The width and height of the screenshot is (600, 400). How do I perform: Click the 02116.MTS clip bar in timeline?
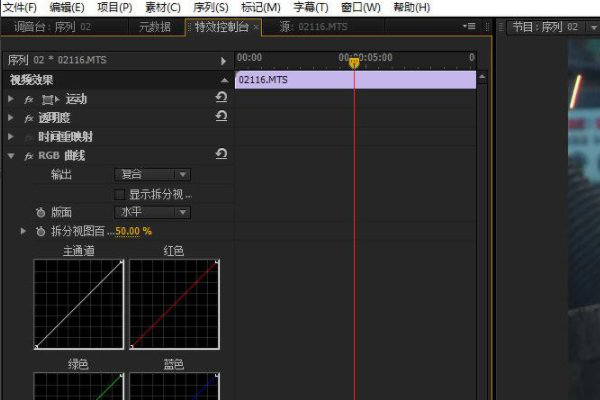(x=355, y=80)
